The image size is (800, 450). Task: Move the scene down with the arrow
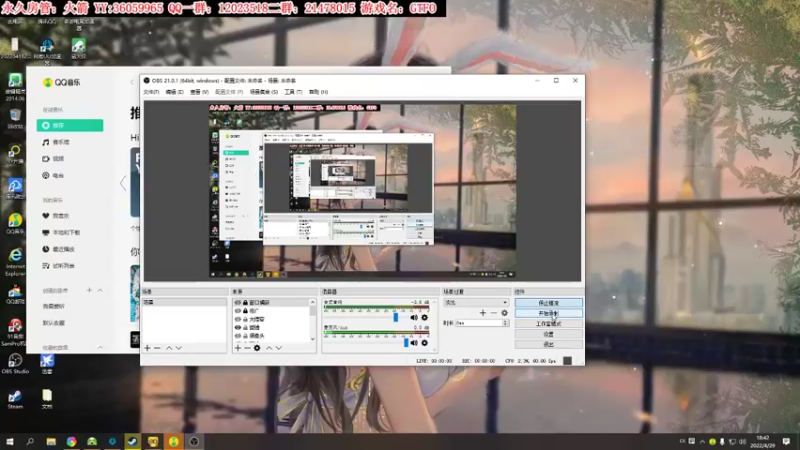coord(179,348)
